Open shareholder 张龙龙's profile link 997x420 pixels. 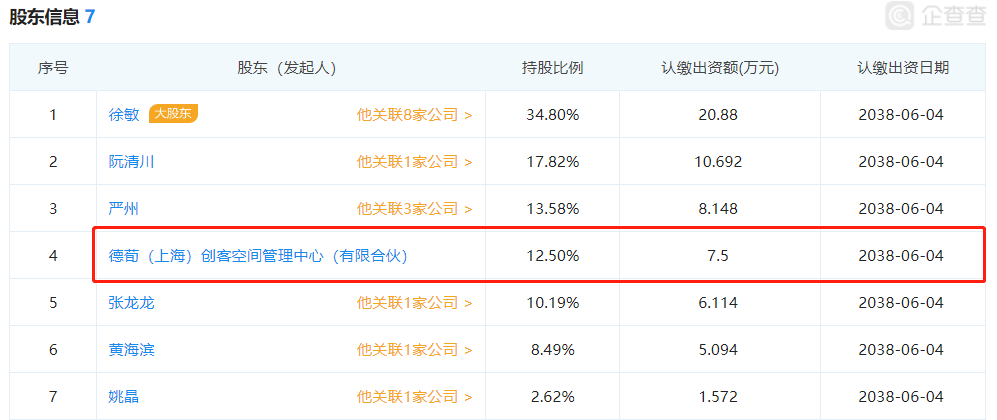tap(132, 302)
